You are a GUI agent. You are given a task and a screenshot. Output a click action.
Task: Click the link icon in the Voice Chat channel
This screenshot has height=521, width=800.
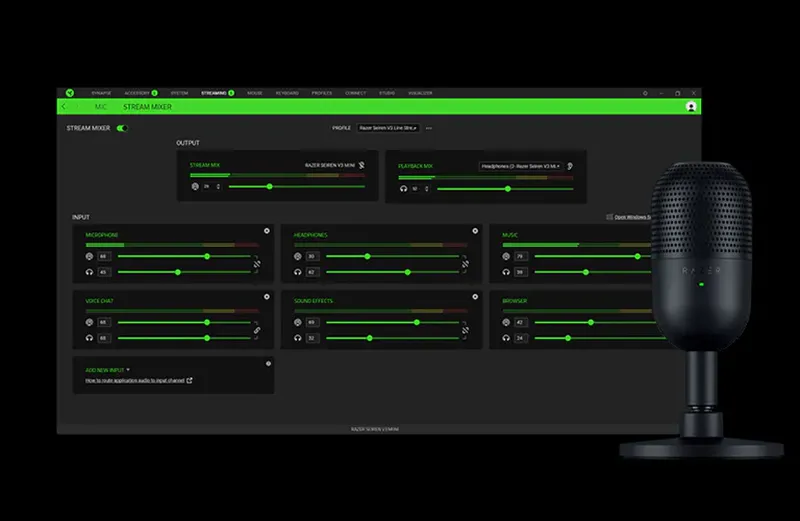pyautogui.click(x=256, y=330)
